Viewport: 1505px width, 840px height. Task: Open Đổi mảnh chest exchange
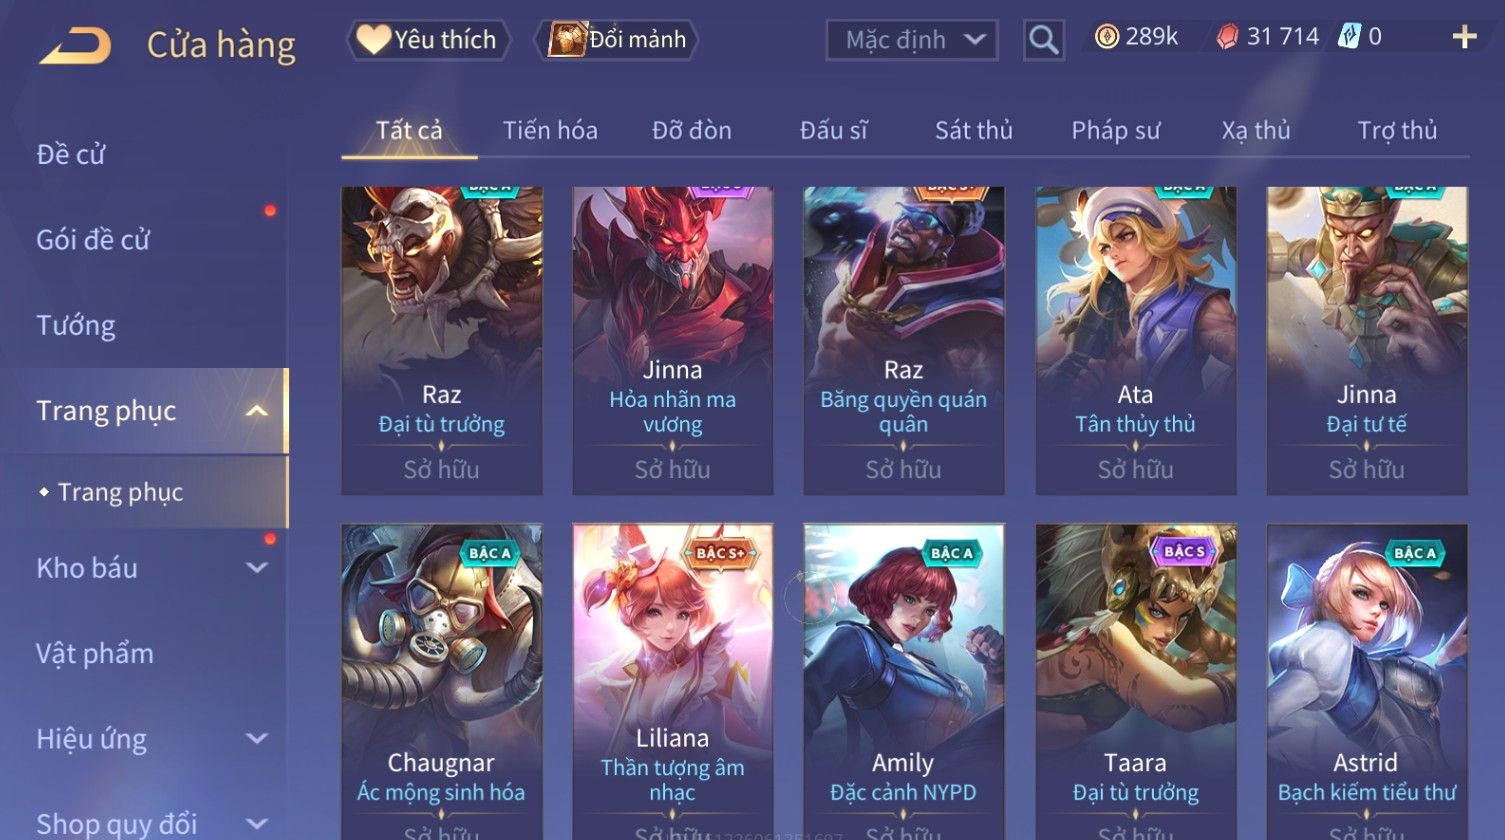617,40
